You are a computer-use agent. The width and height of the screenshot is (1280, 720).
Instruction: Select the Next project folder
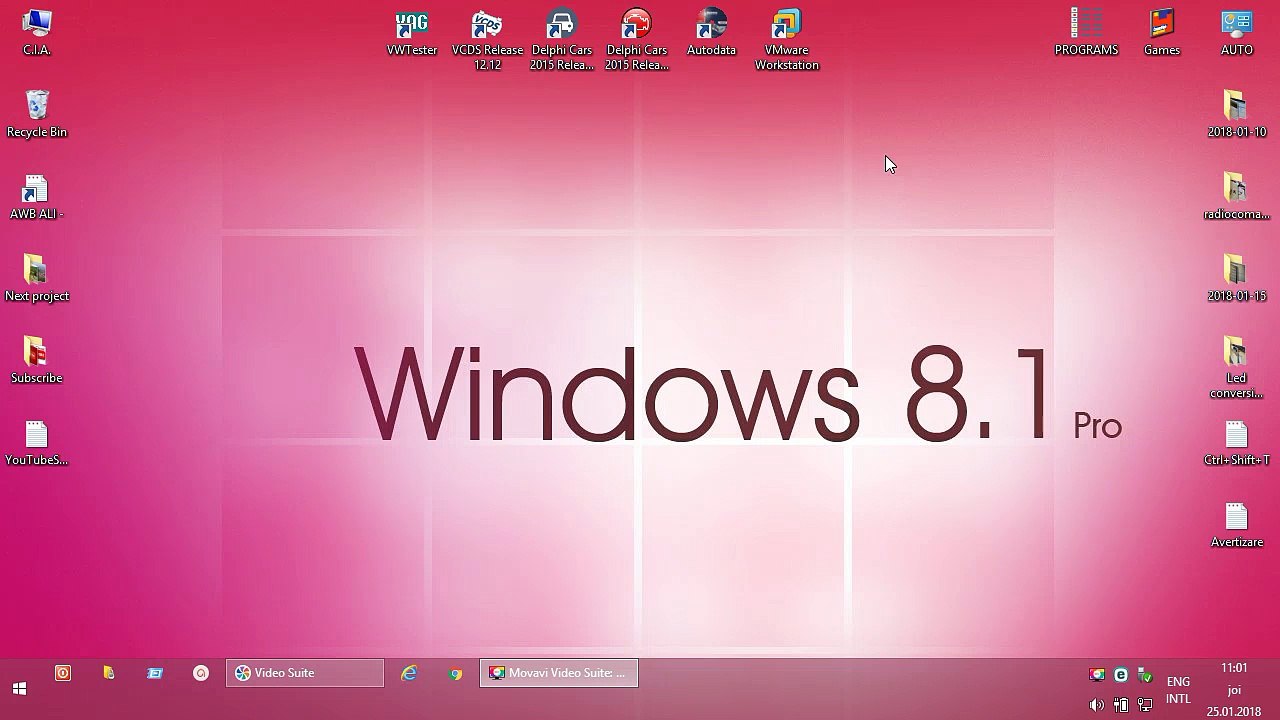(37, 278)
